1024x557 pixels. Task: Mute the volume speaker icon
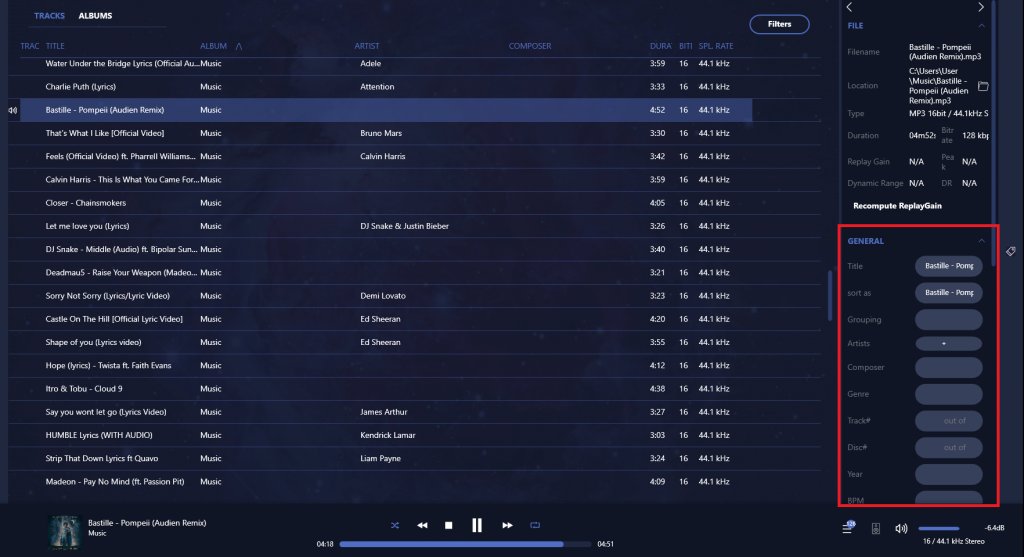(x=901, y=528)
